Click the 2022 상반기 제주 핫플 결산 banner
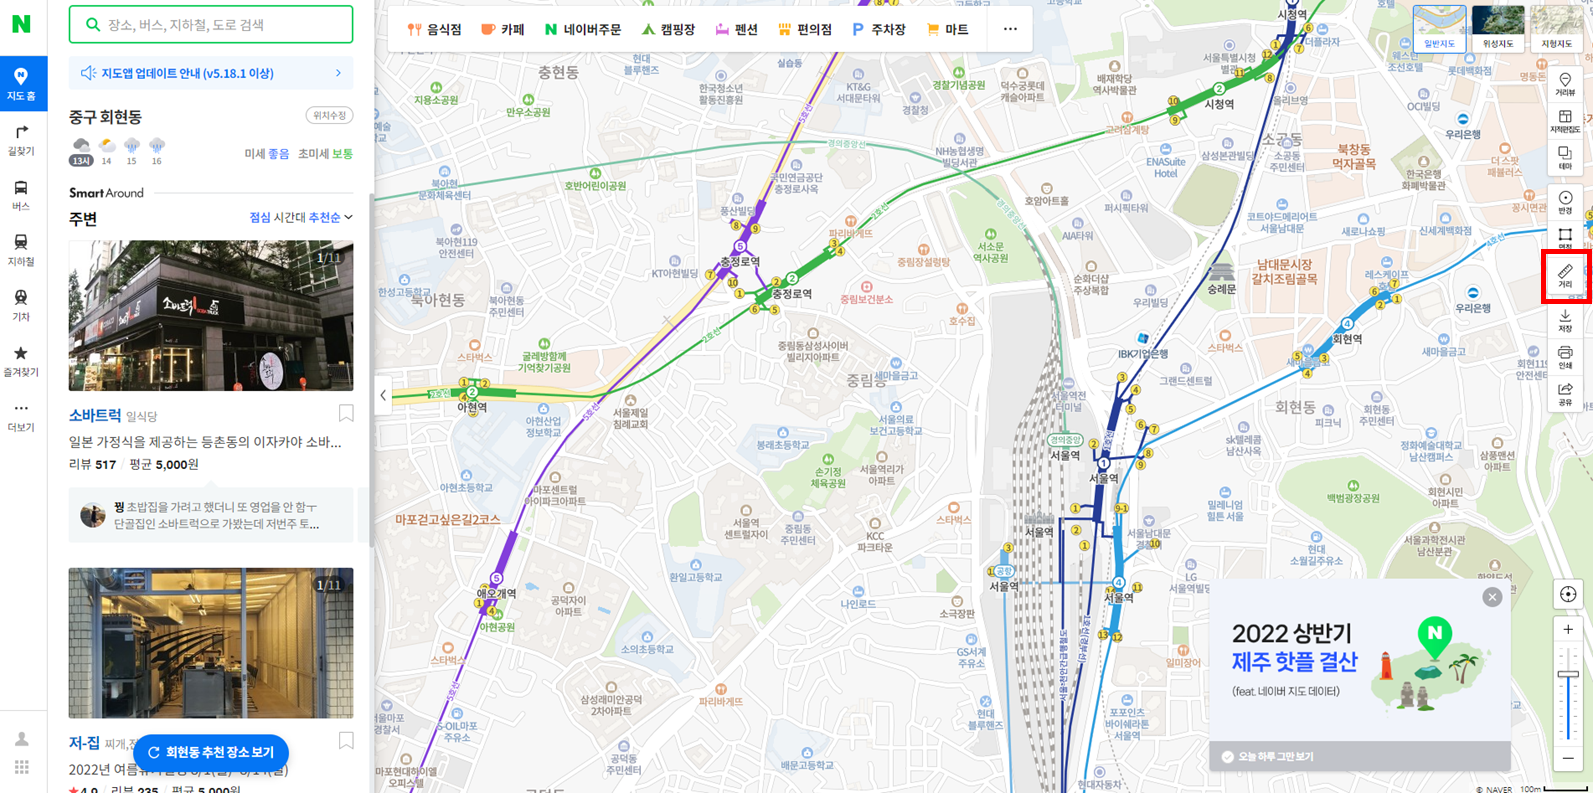Screen dimensions: 1593x793 click(1359, 660)
